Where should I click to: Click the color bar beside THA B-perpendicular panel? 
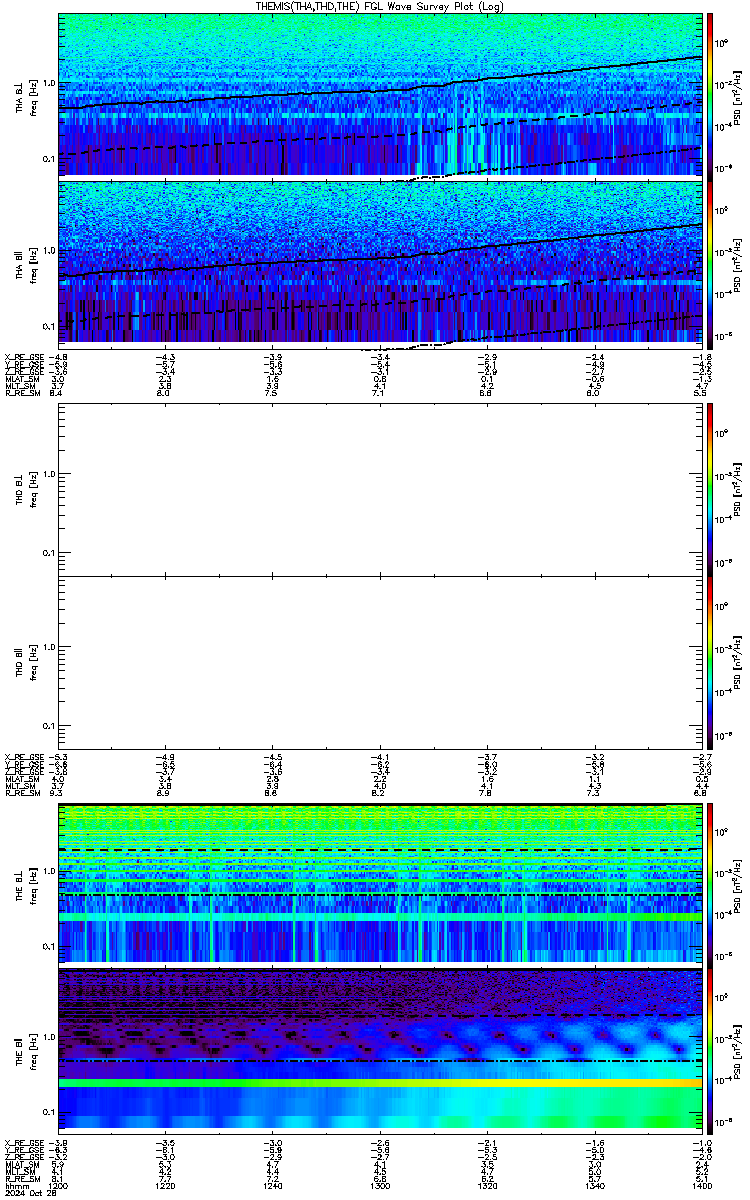710,95
